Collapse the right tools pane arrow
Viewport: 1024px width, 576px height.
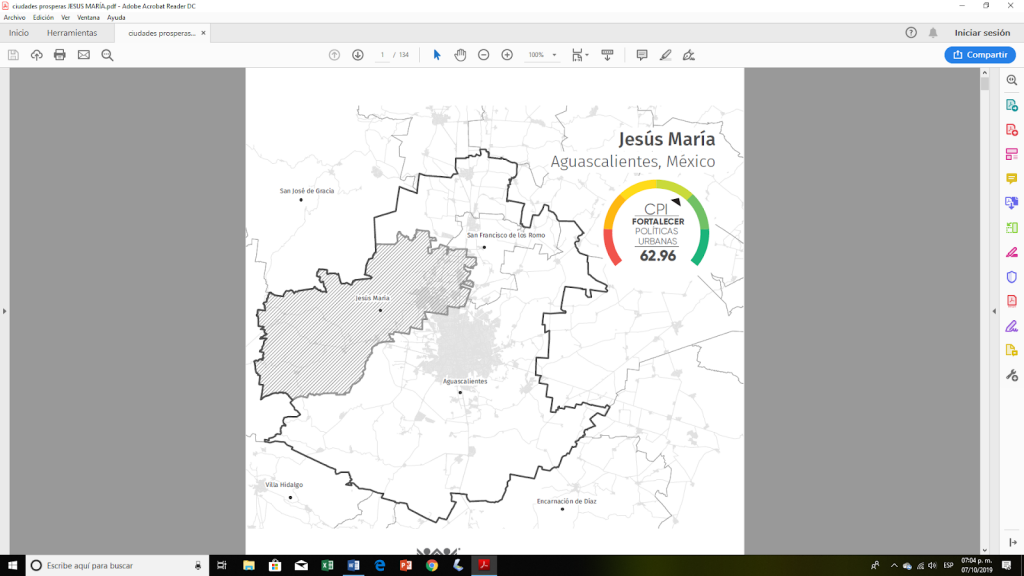(x=994, y=311)
